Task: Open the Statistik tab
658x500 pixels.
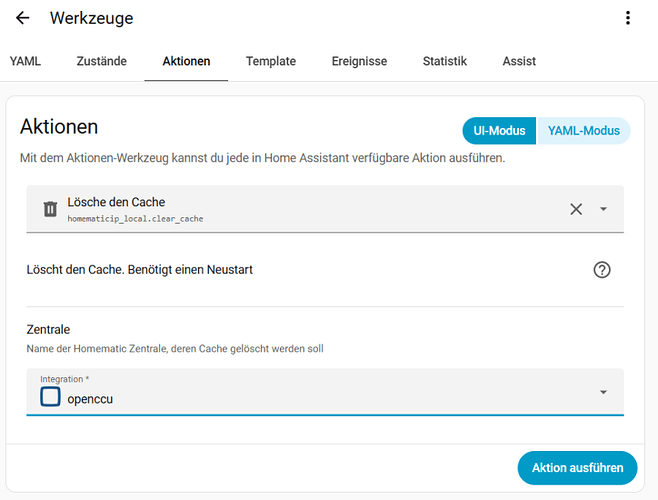Action: pyautogui.click(x=445, y=61)
